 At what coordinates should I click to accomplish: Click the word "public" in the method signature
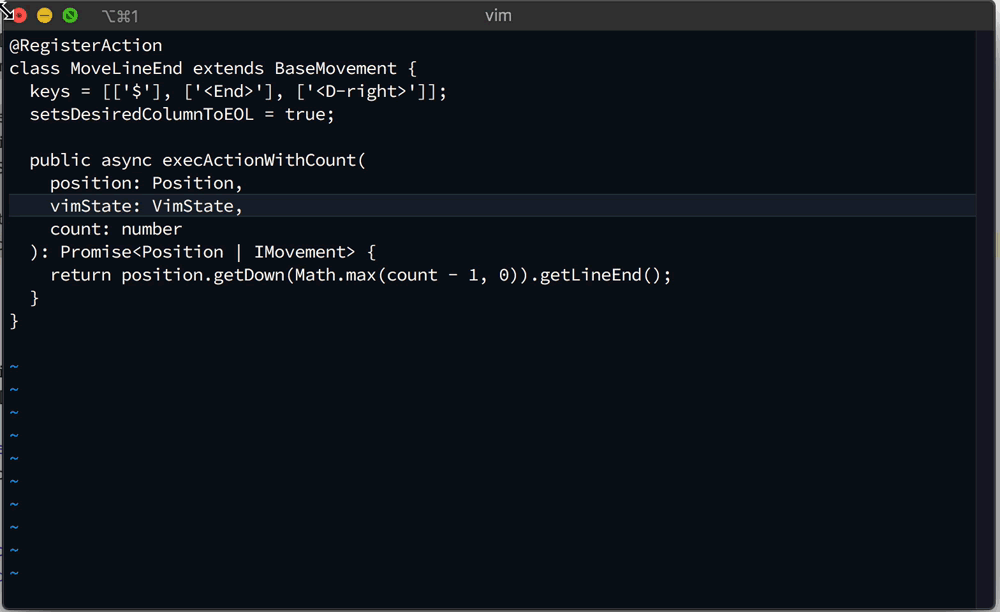[60, 161]
